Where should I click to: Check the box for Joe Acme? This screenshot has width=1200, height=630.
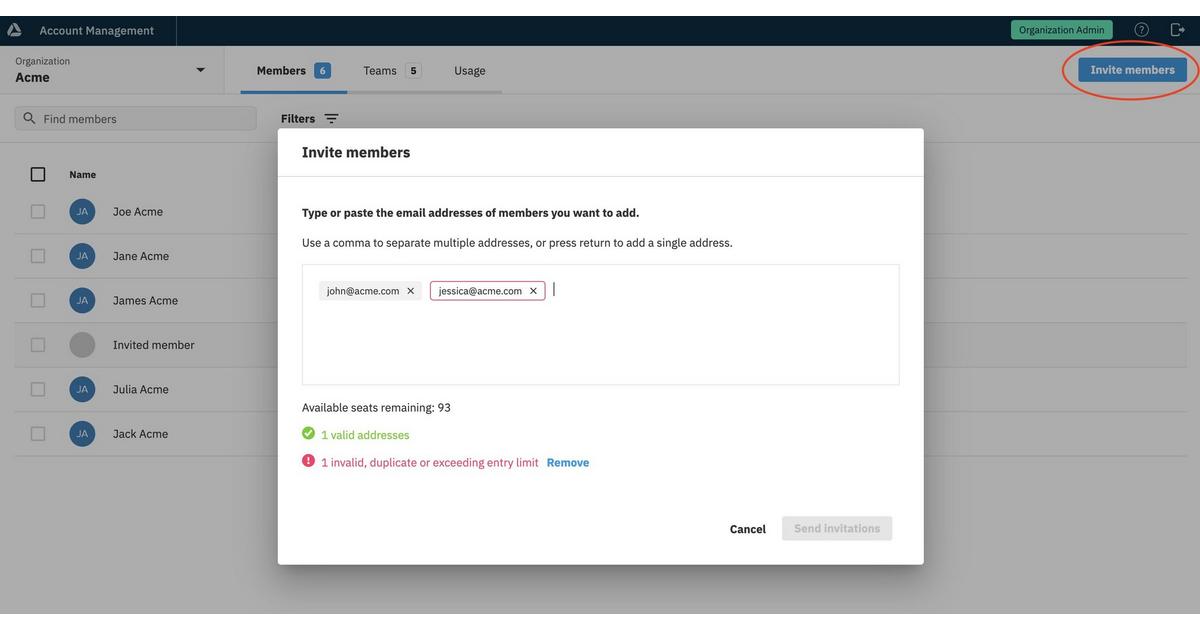click(x=38, y=211)
